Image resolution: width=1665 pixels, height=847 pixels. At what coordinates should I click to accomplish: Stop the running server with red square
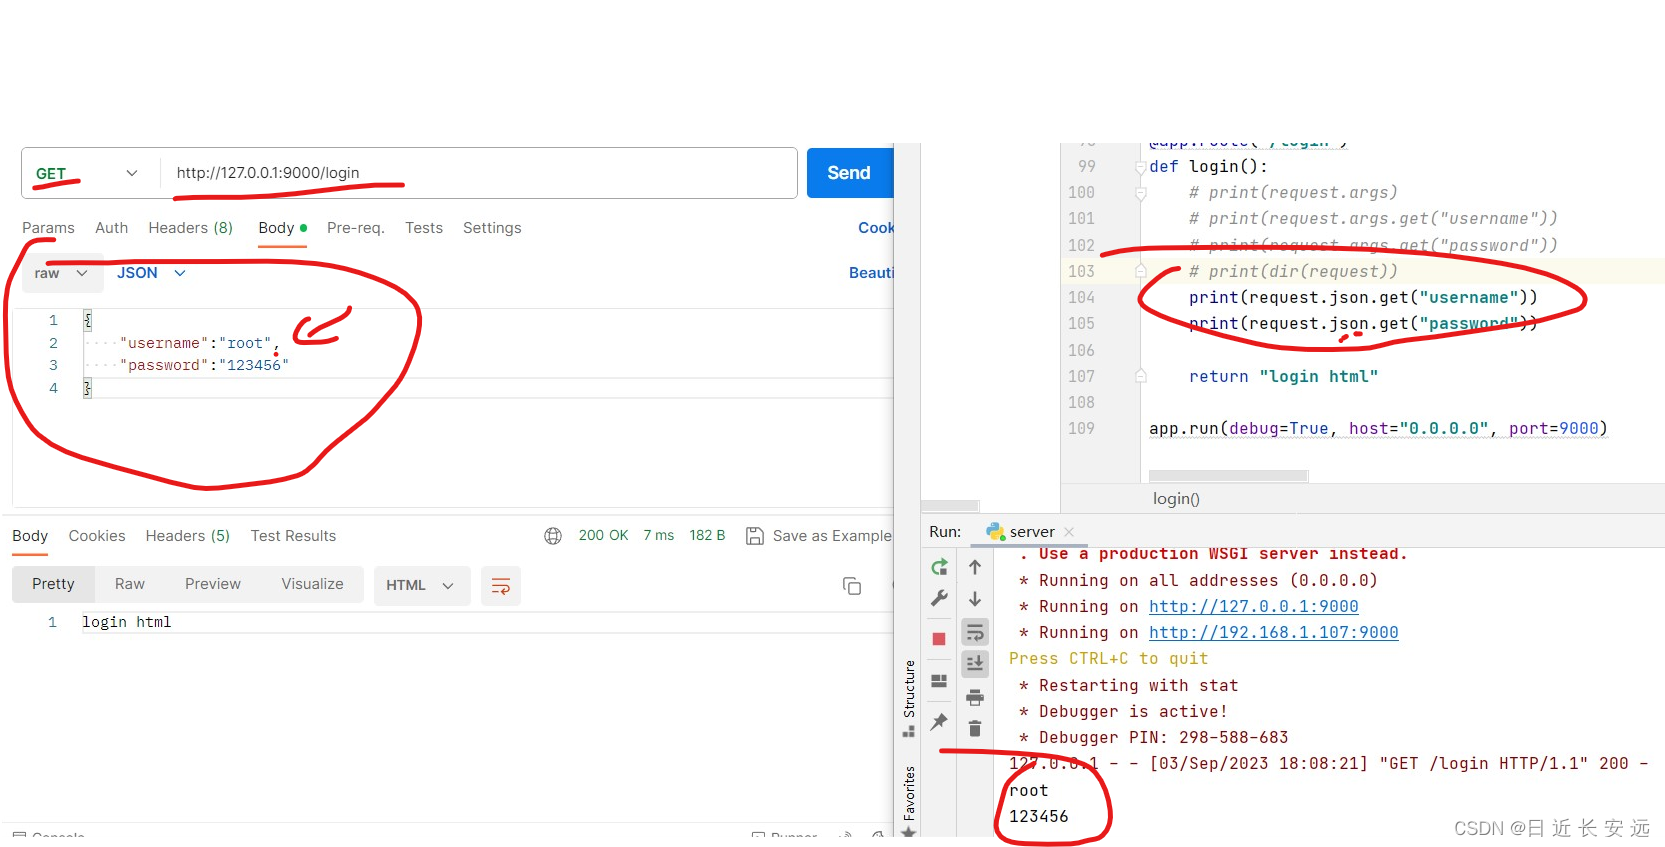939,639
